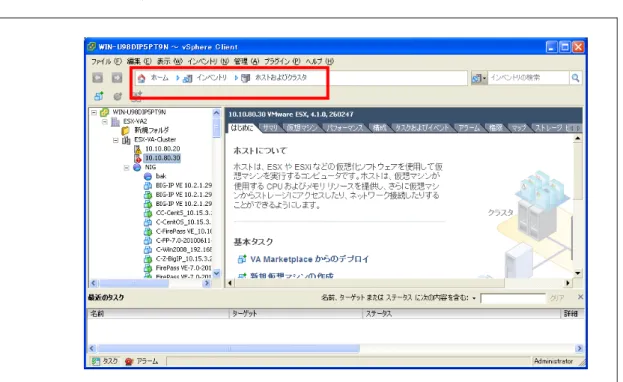Viewport: 623px width, 382px height.
Task: Click the breadcrumb arrow before インベントリ
Action: click(178, 78)
